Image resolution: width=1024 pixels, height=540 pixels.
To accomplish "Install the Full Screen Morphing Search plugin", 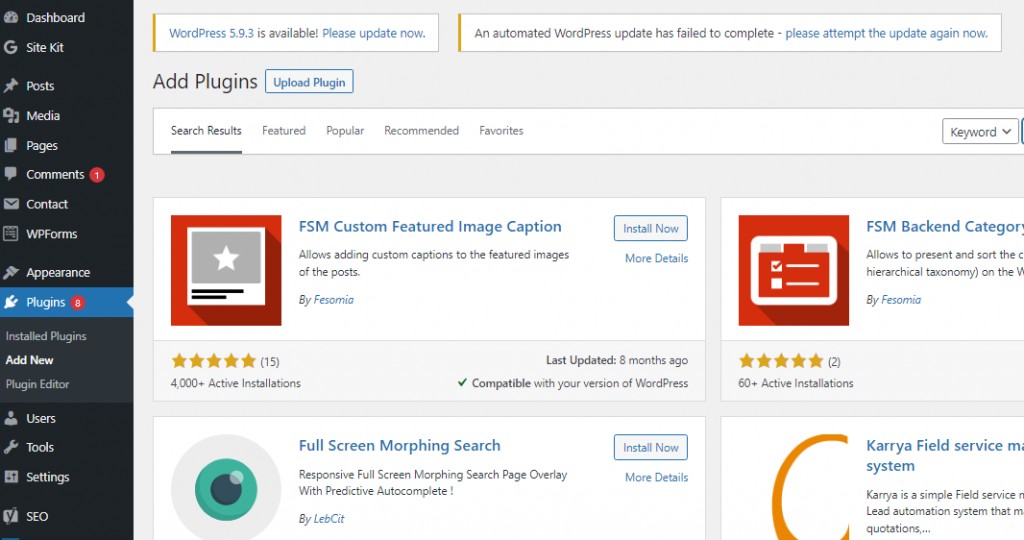I will pos(650,447).
